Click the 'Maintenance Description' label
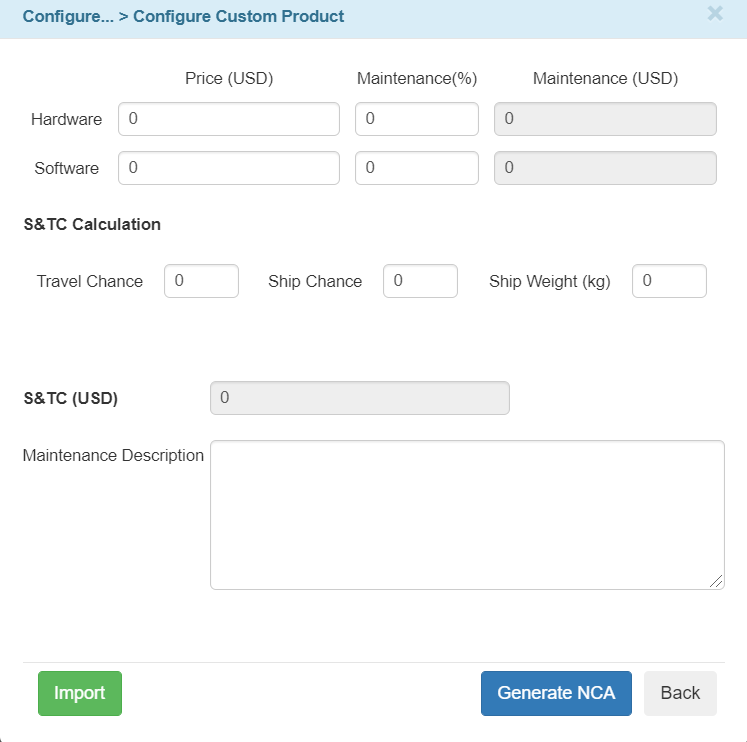The width and height of the screenshot is (747, 742). (x=113, y=456)
